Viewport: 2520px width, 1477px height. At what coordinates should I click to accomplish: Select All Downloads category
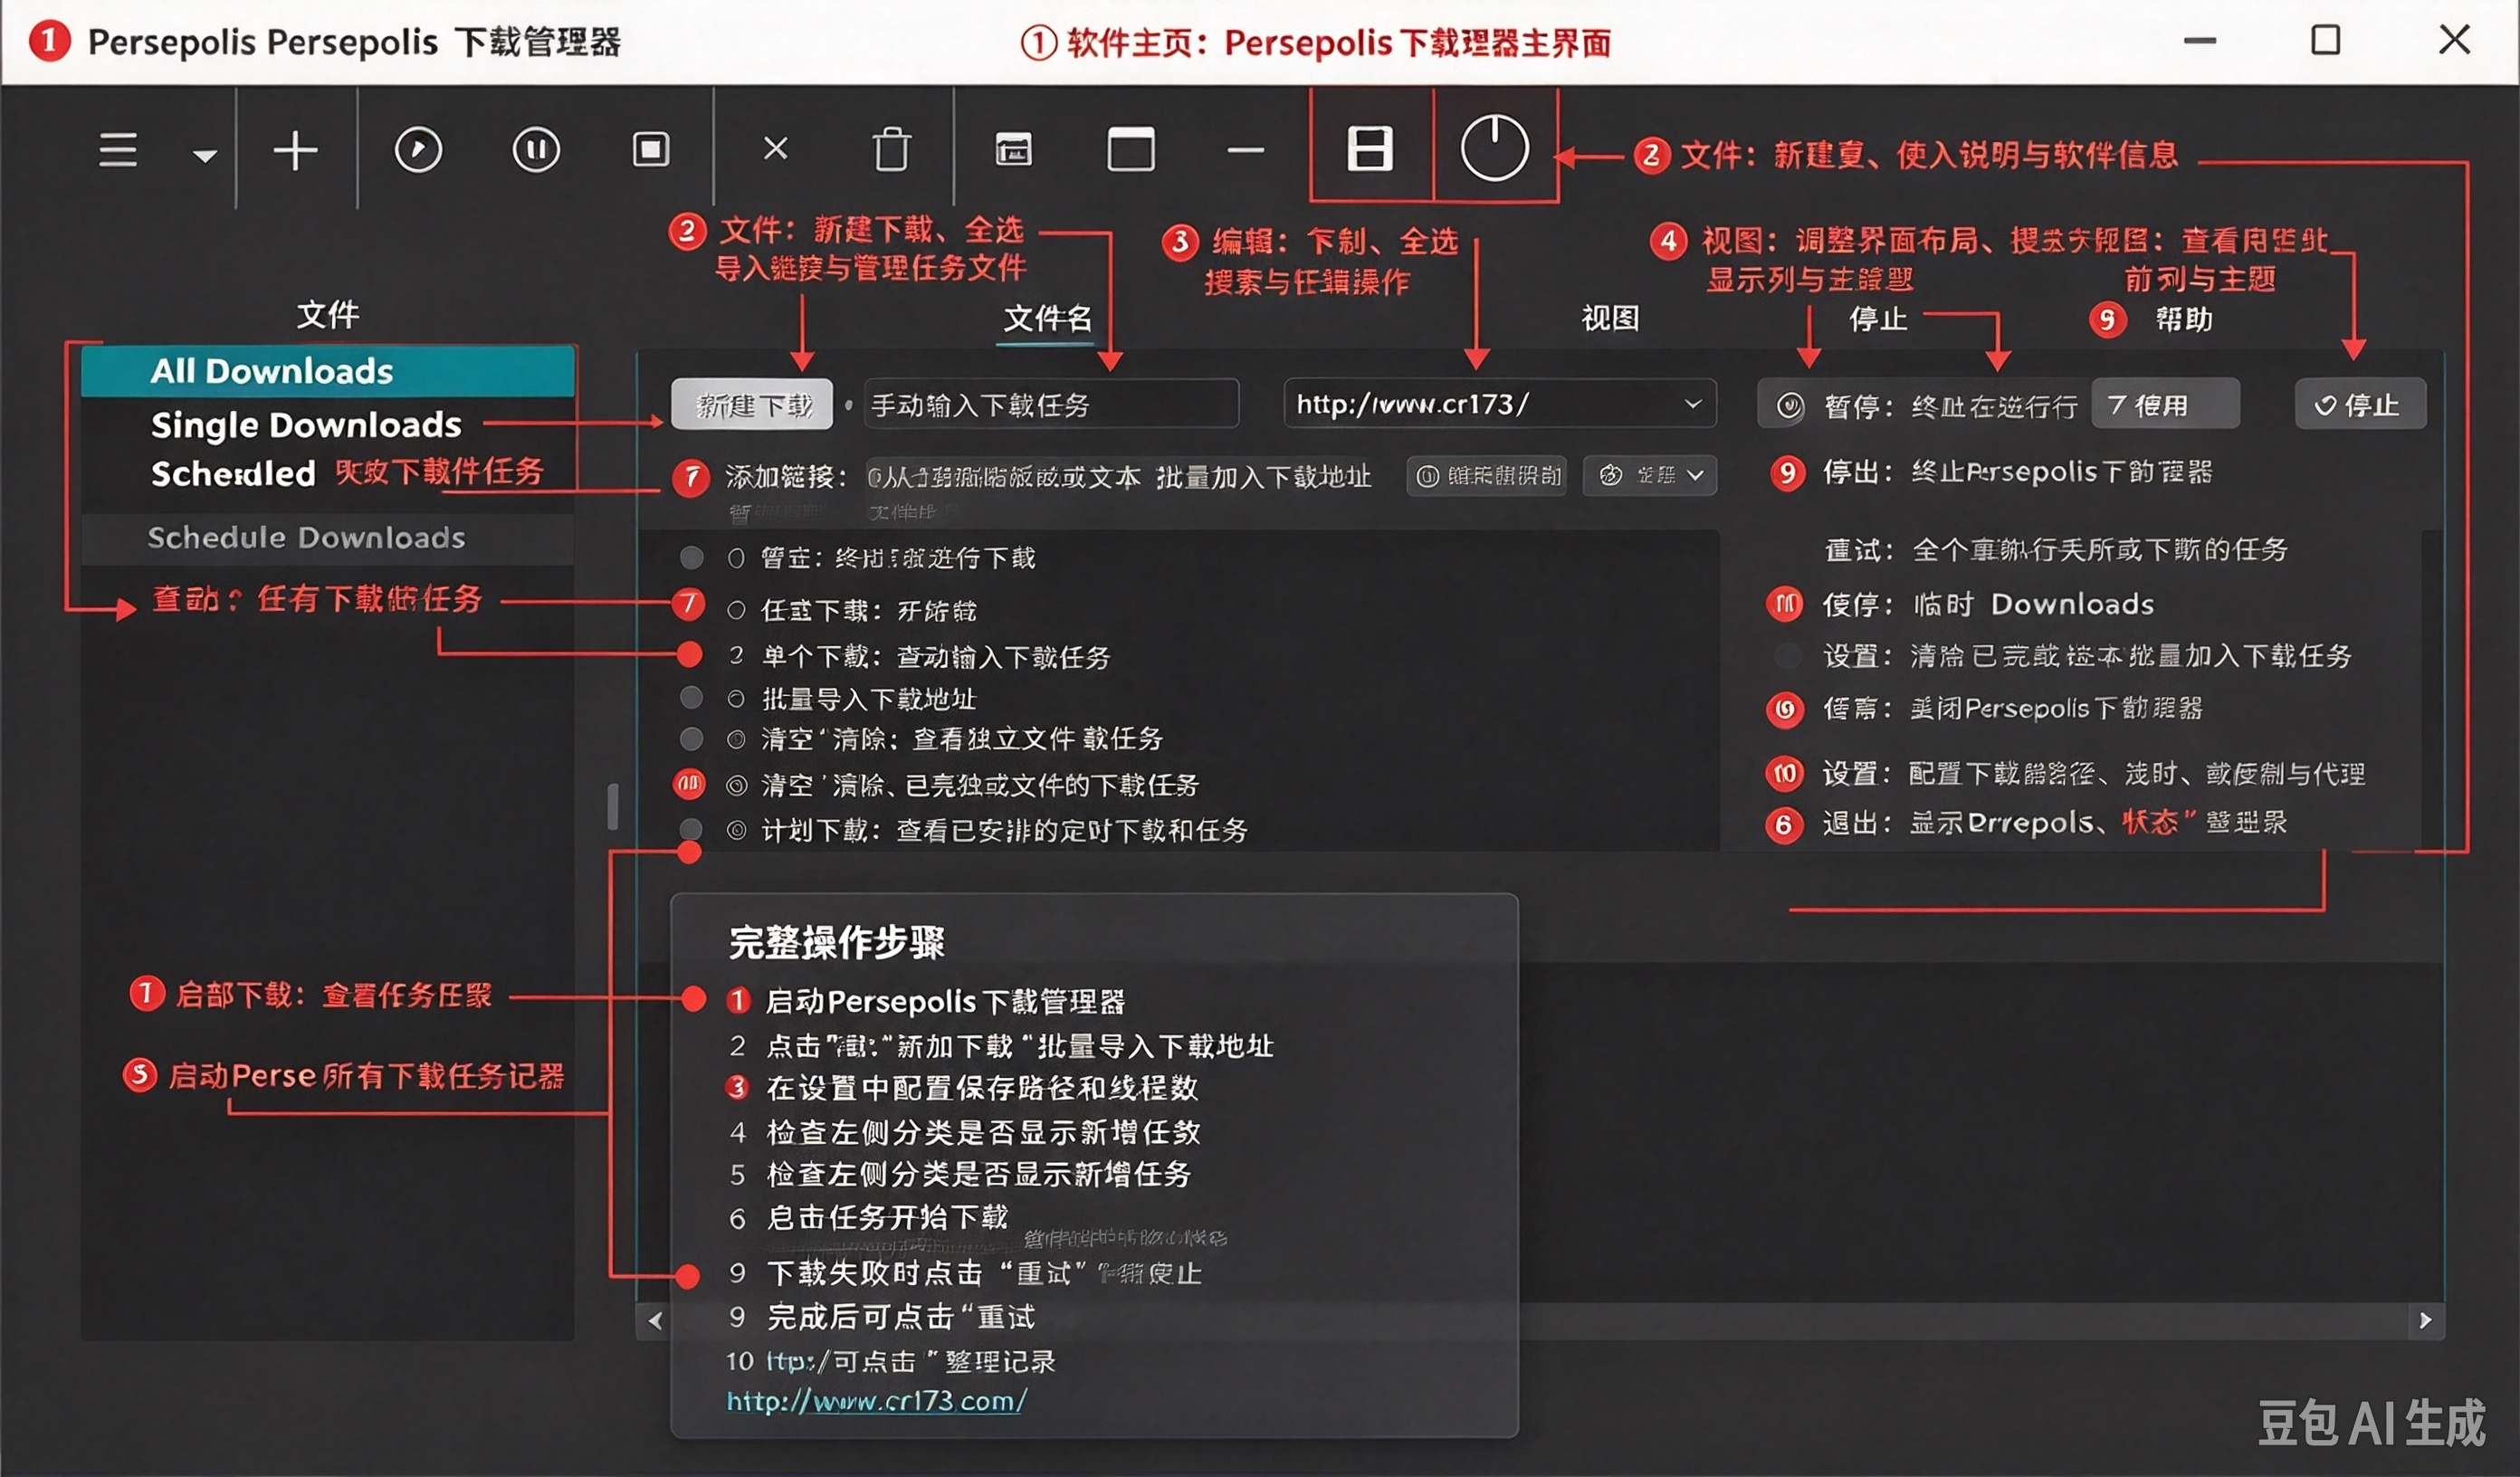pos(328,371)
